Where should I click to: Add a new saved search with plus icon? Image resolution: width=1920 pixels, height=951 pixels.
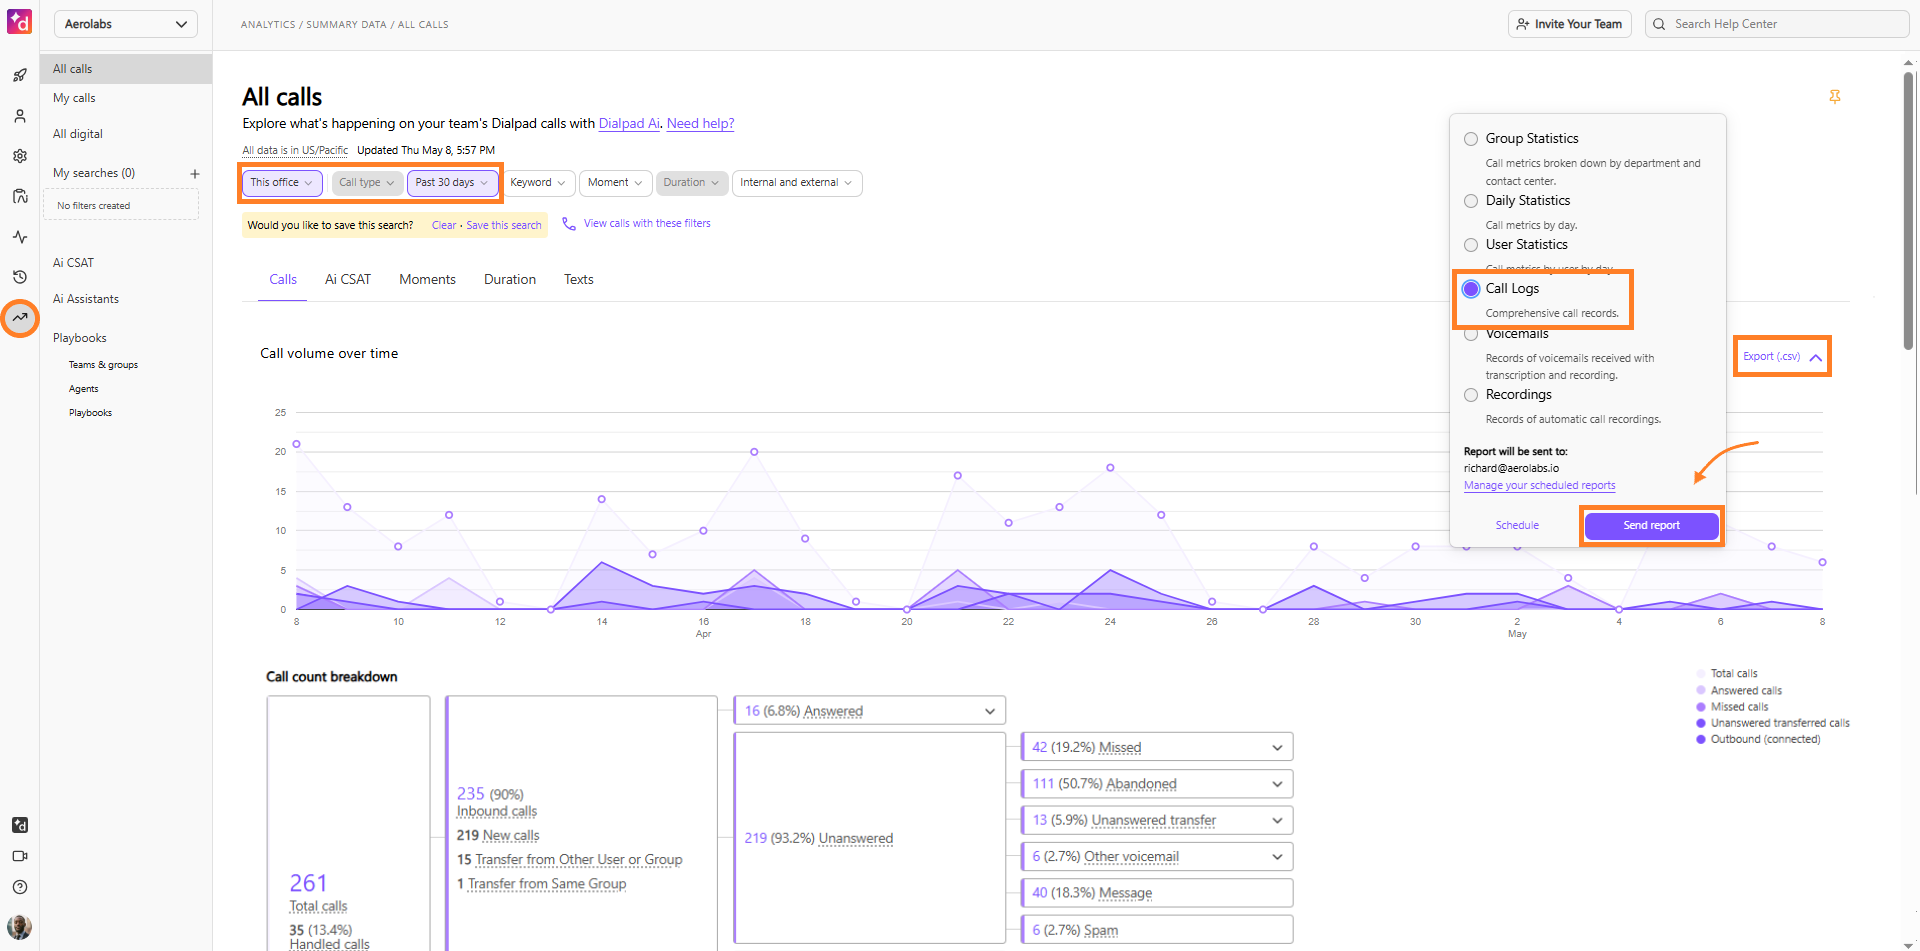point(195,174)
